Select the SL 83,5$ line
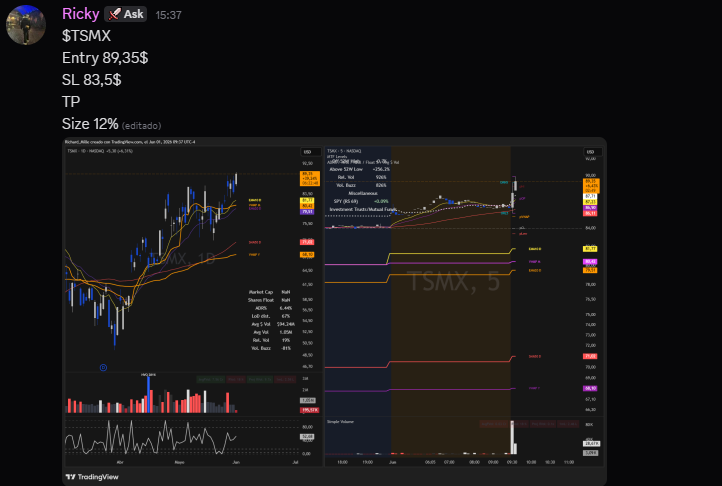 (92, 80)
